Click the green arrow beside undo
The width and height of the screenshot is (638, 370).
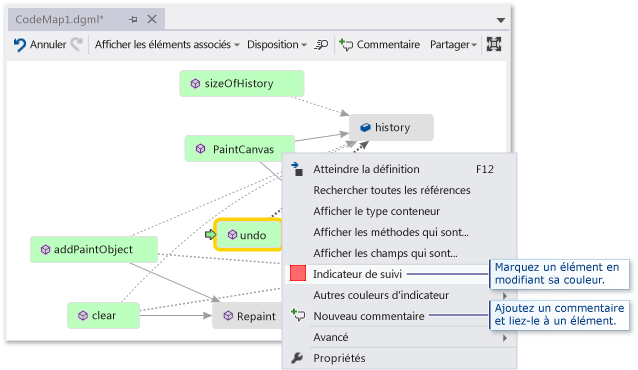[210, 235]
